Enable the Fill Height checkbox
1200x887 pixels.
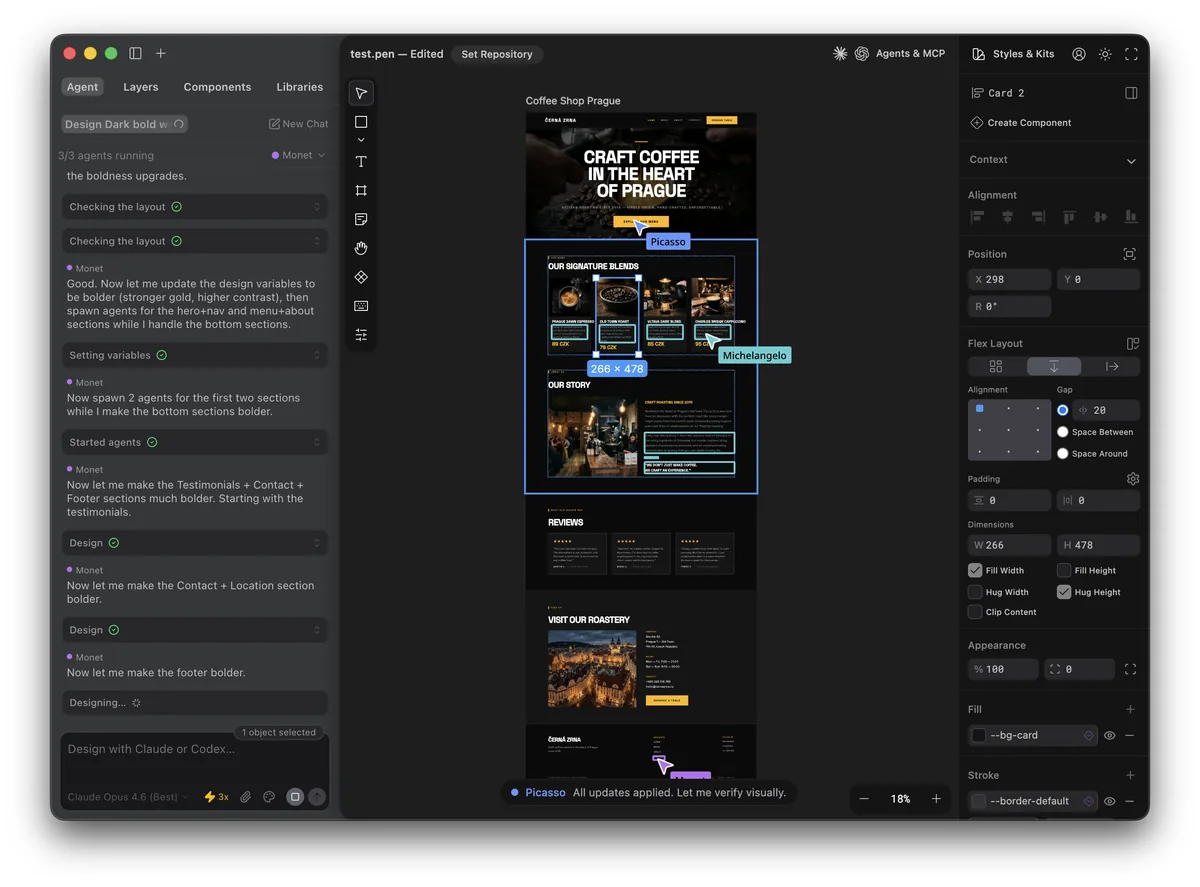[1064, 571]
